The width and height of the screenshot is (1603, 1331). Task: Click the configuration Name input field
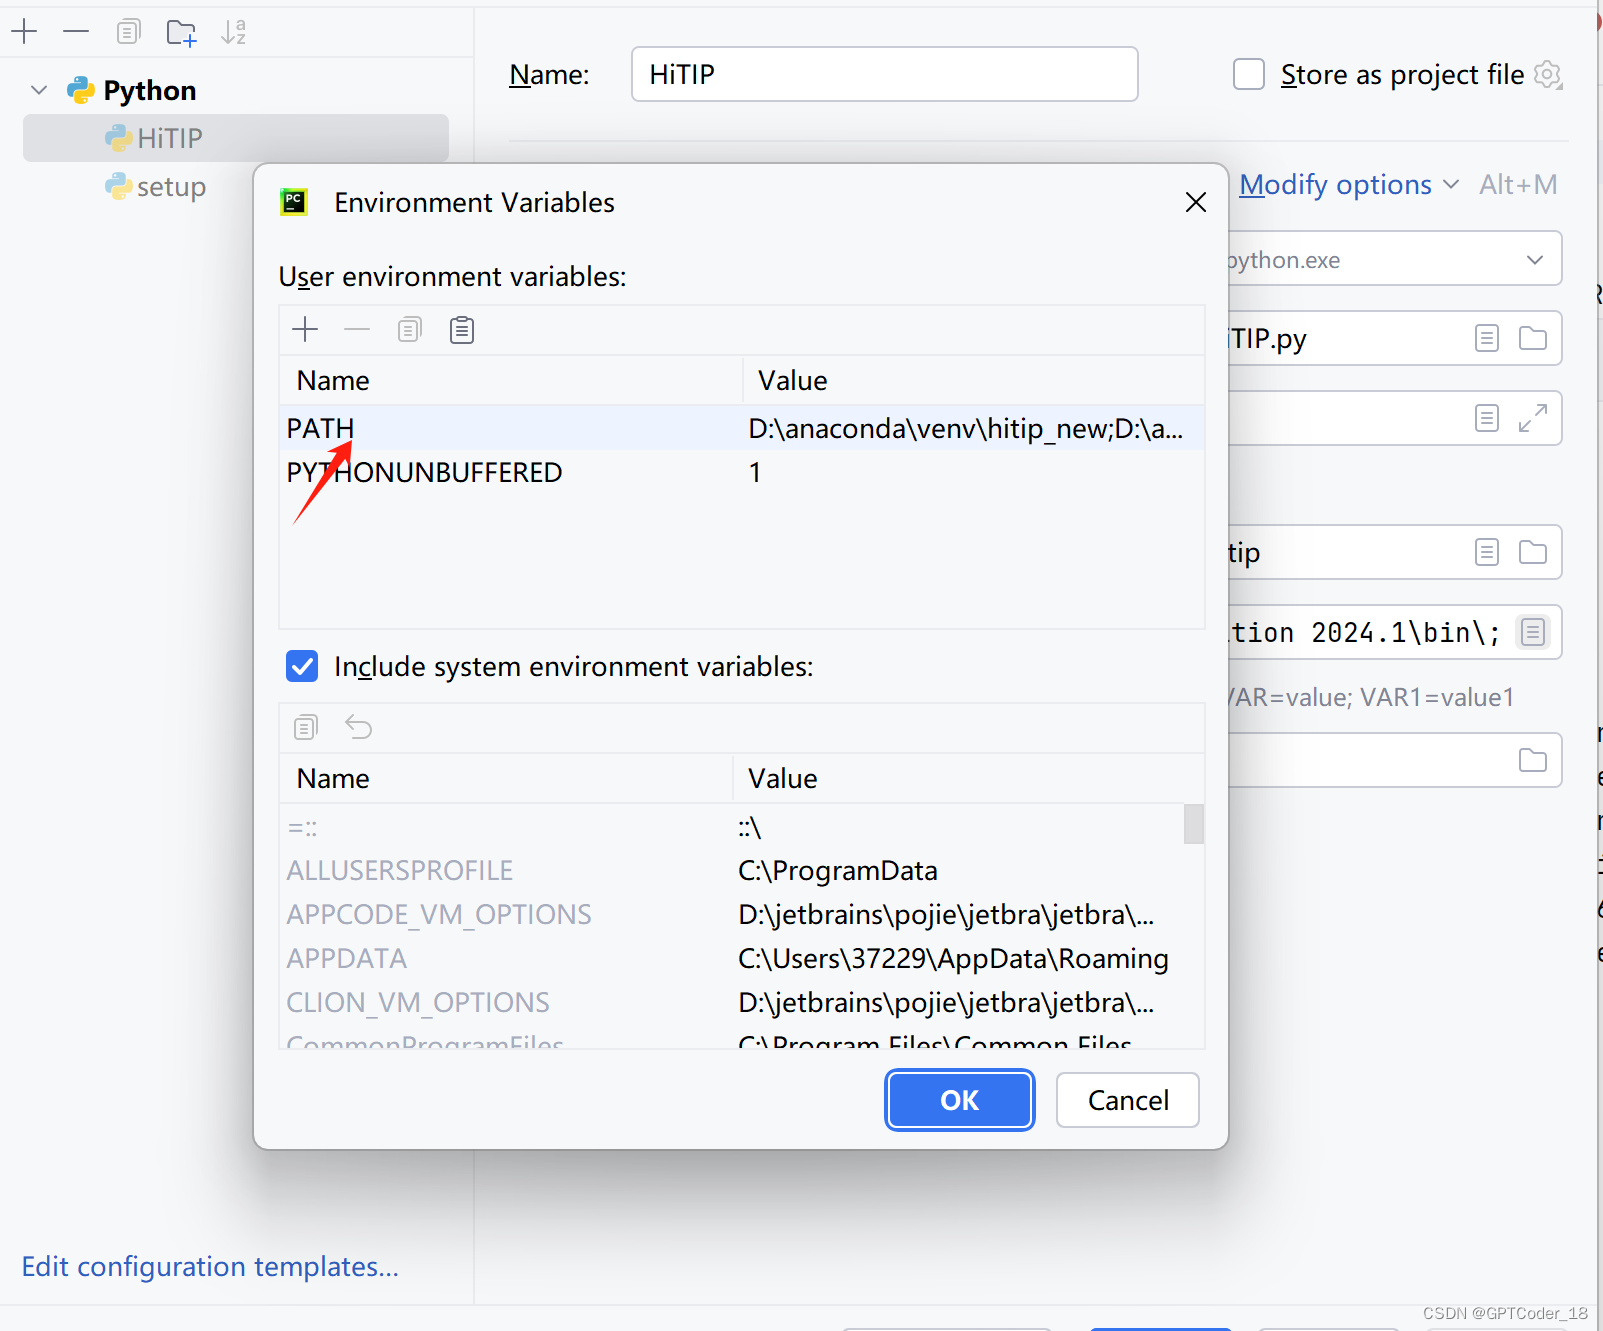[x=884, y=73]
